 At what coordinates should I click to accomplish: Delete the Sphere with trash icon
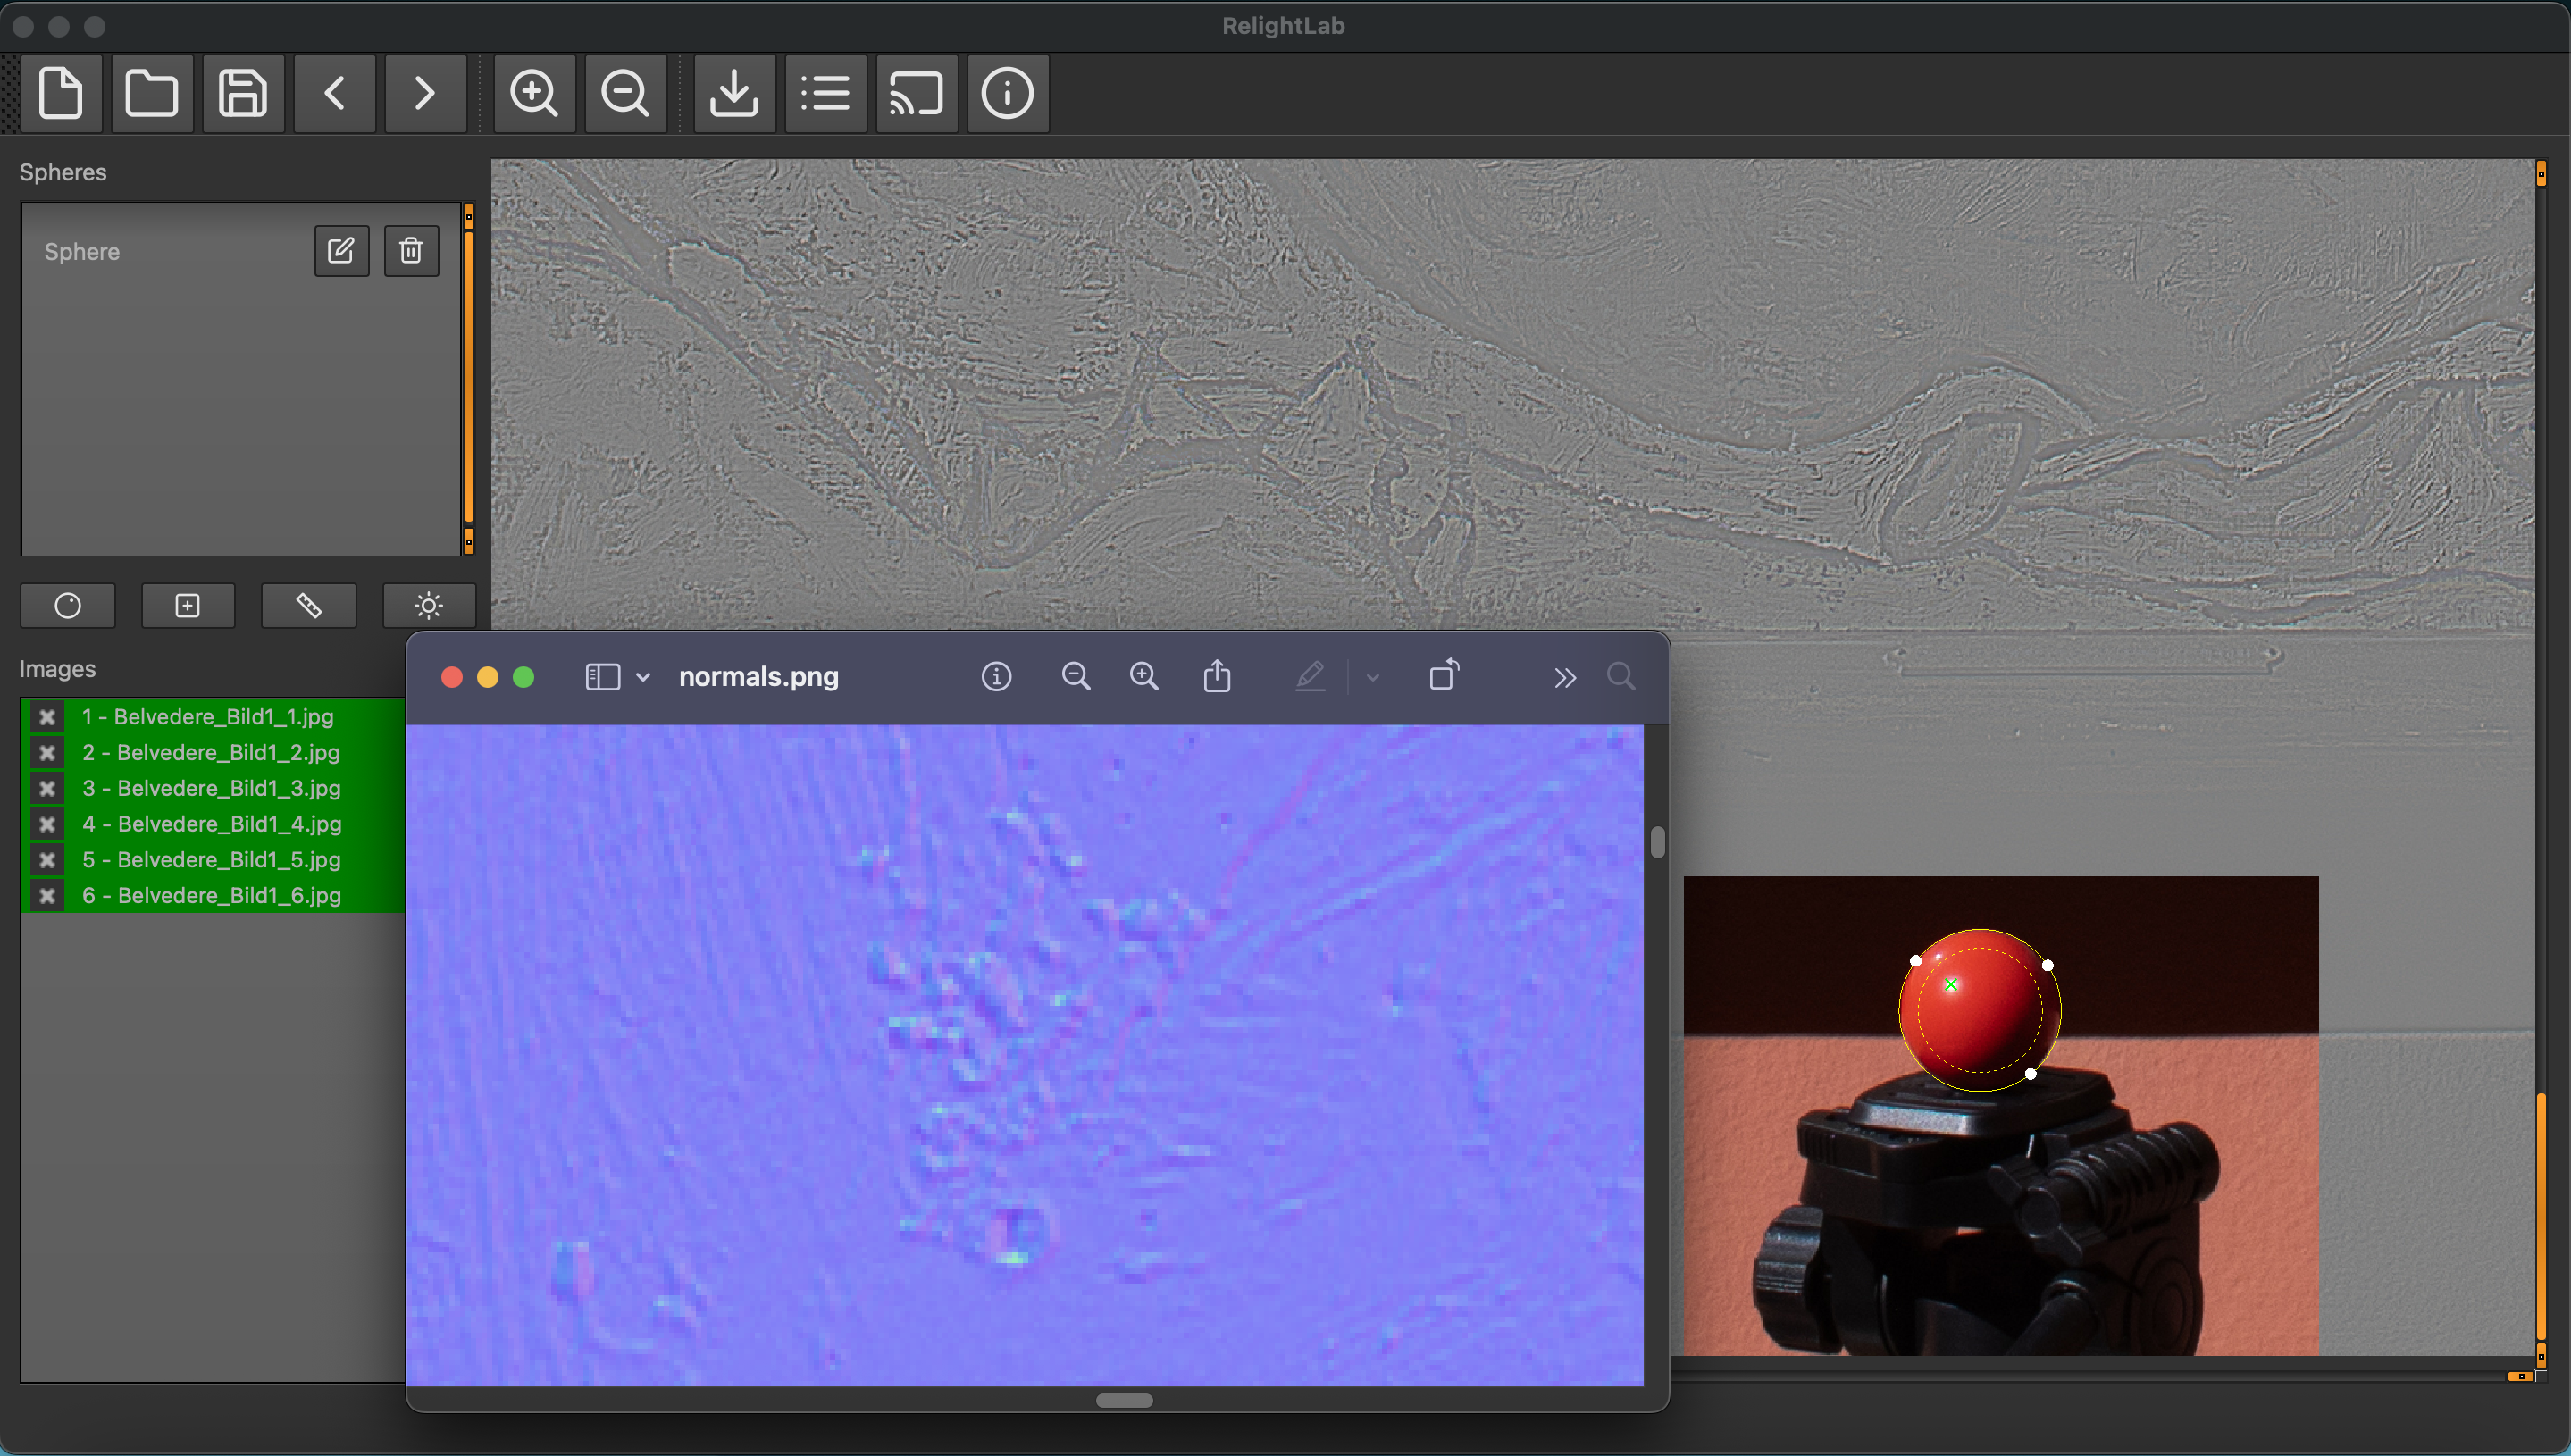coord(411,250)
